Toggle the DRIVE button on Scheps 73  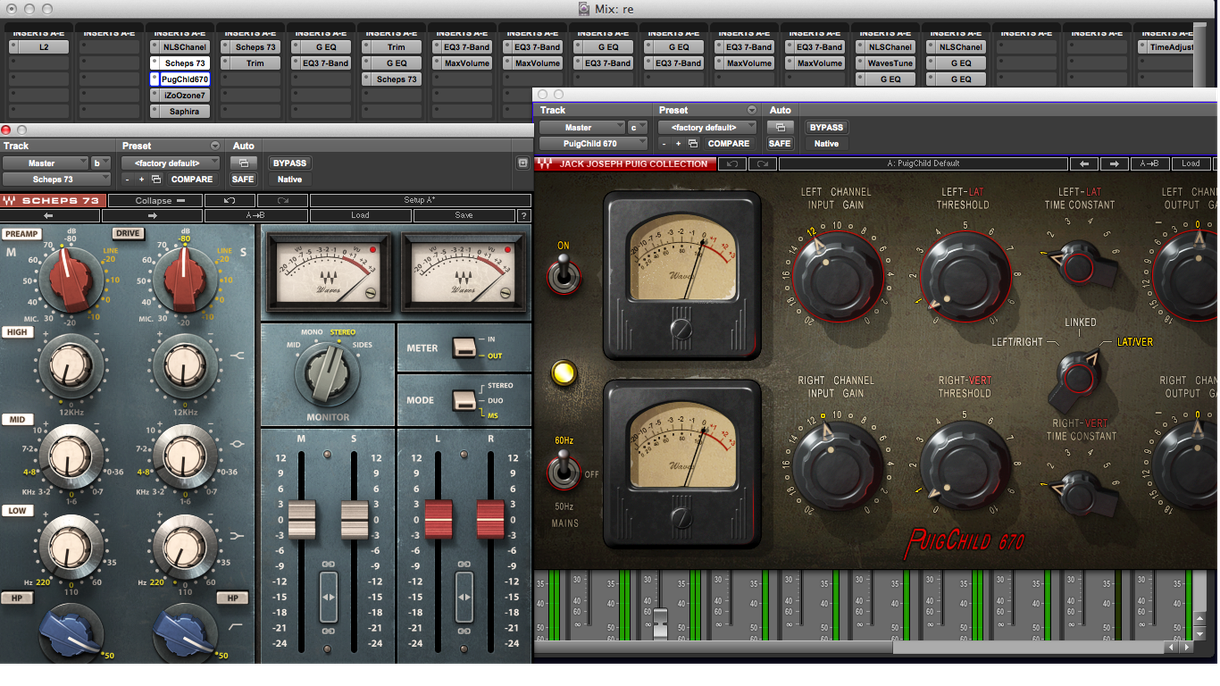click(x=128, y=234)
